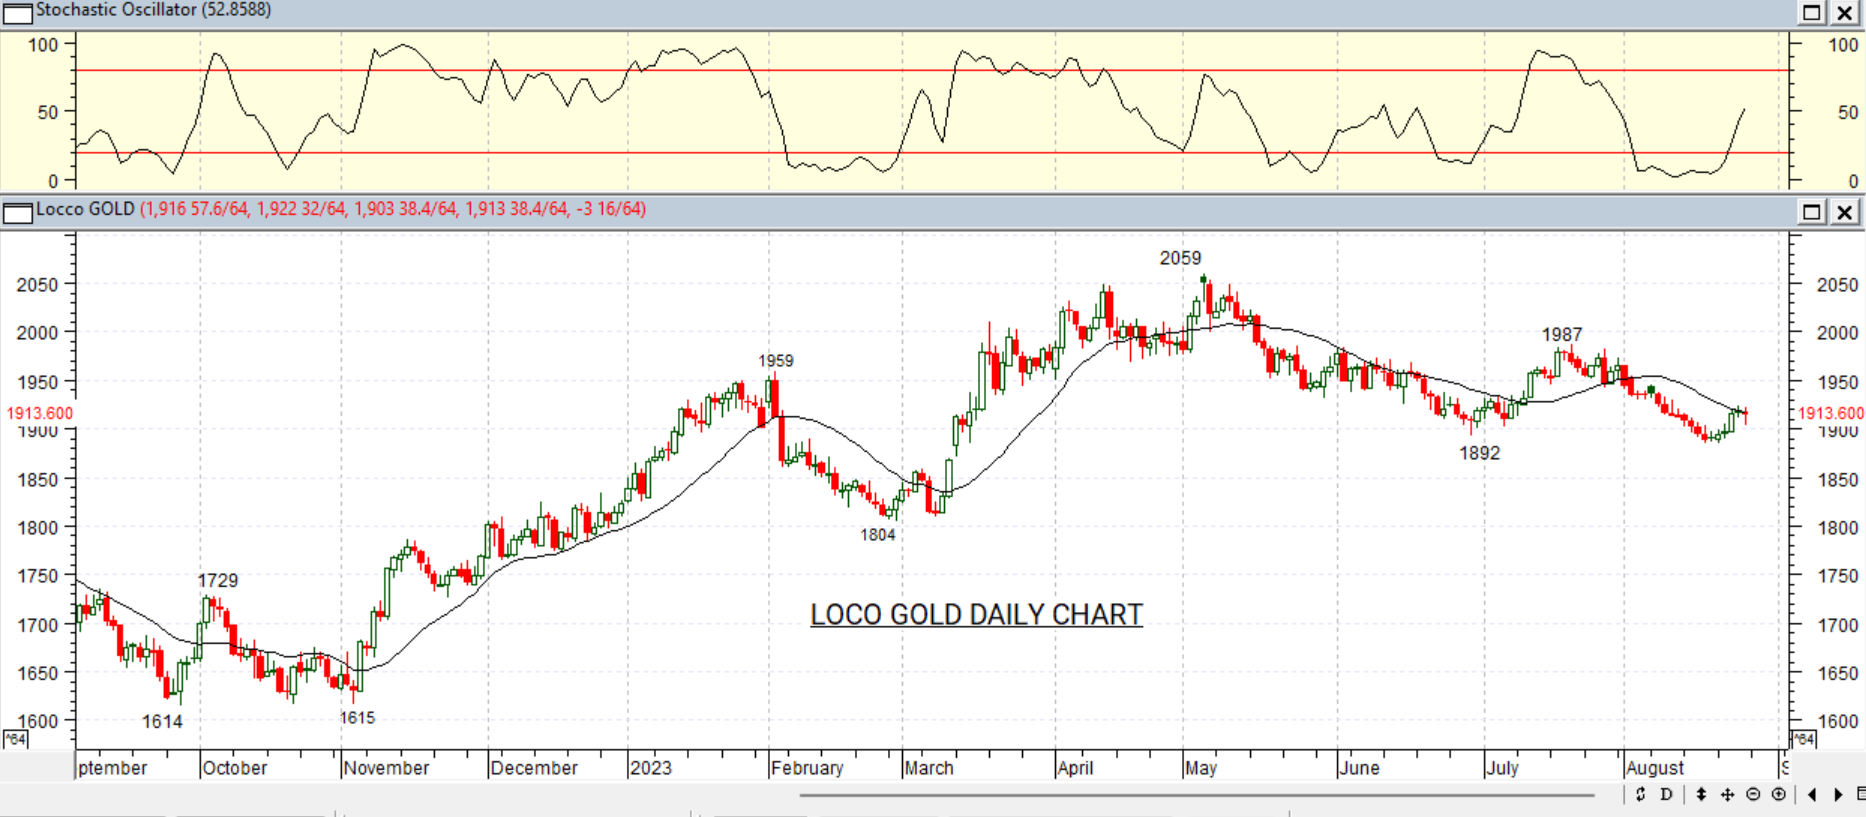Close the Locco GOLD price pane
The width and height of the screenshot is (1866, 817).
click(x=1844, y=212)
